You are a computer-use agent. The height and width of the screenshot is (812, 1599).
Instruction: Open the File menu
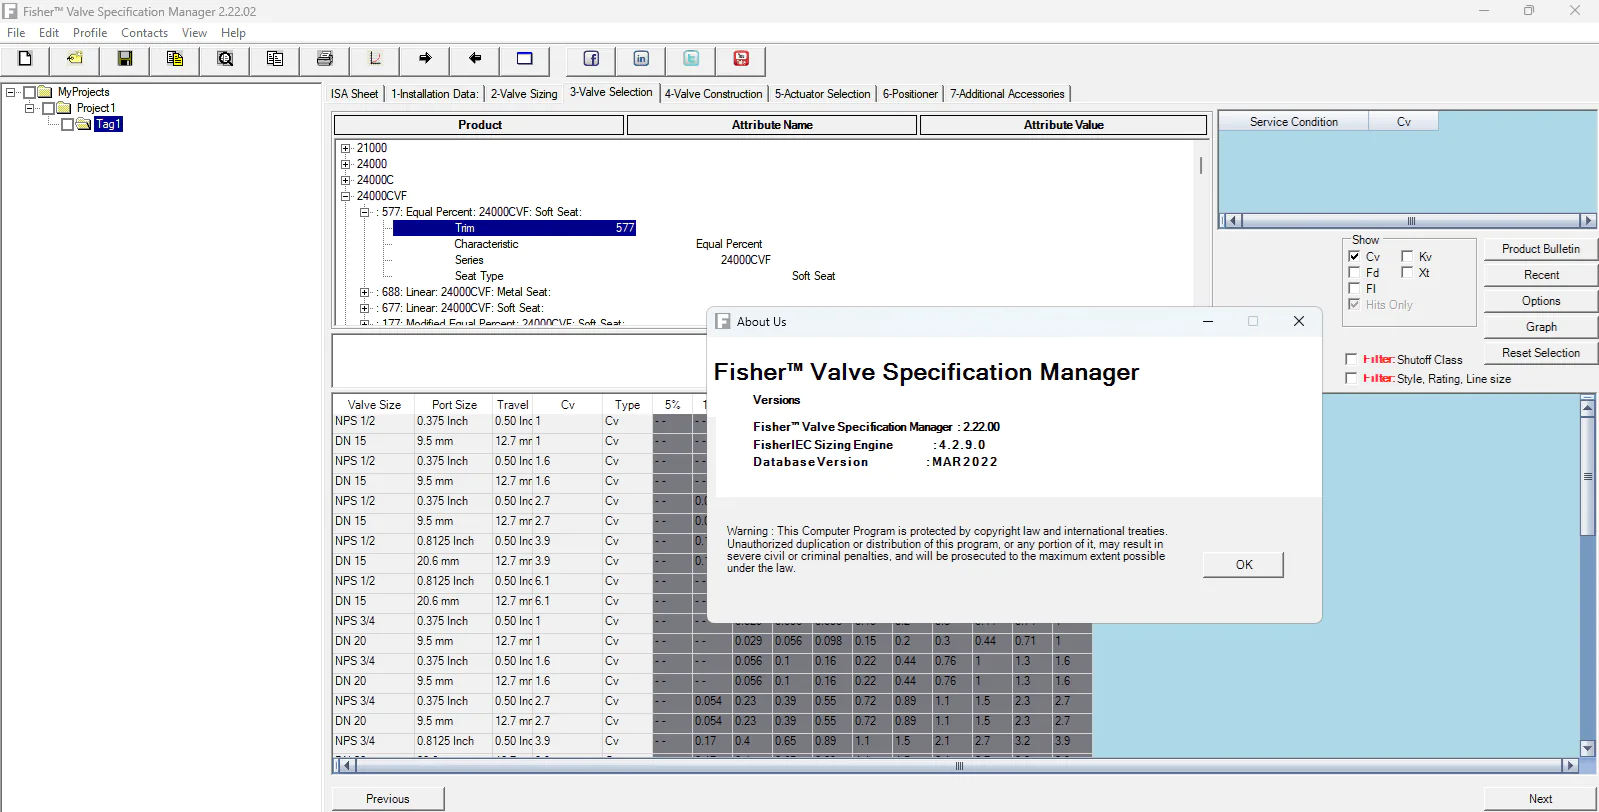coord(16,33)
